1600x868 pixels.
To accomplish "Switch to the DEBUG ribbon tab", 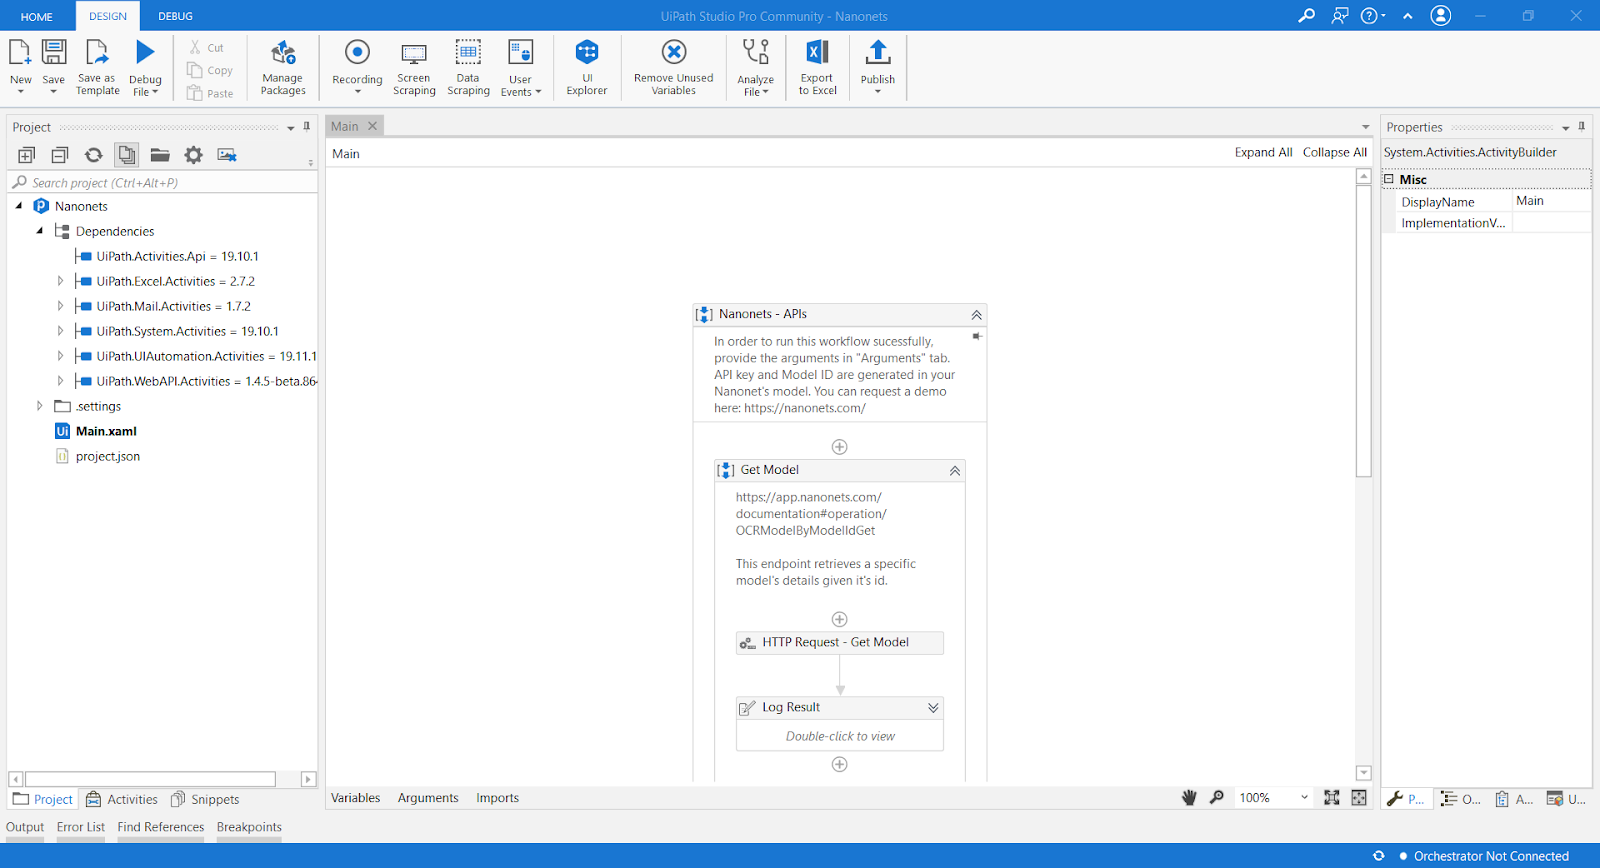I will coord(175,16).
